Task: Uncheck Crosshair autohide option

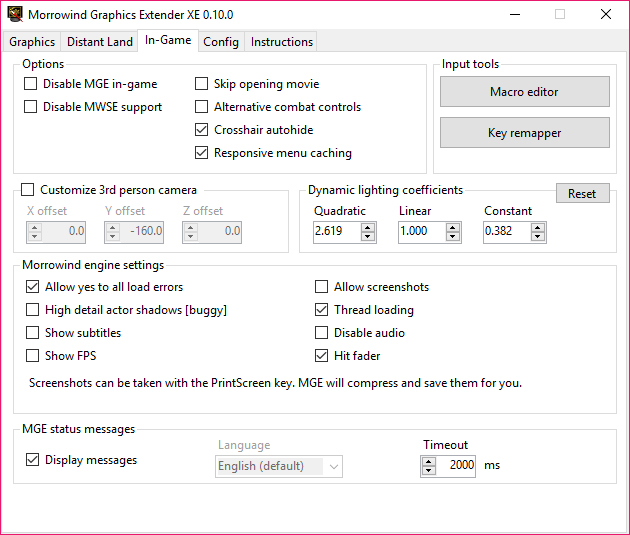Action: point(201,130)
